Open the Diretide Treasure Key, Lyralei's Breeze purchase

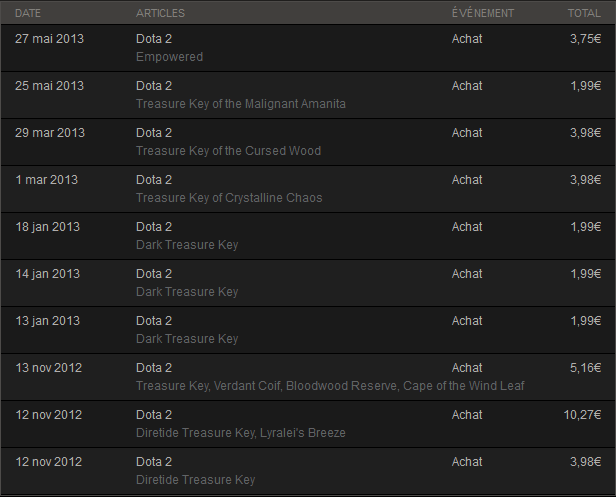pyautogui.click(x=308, y=424)
